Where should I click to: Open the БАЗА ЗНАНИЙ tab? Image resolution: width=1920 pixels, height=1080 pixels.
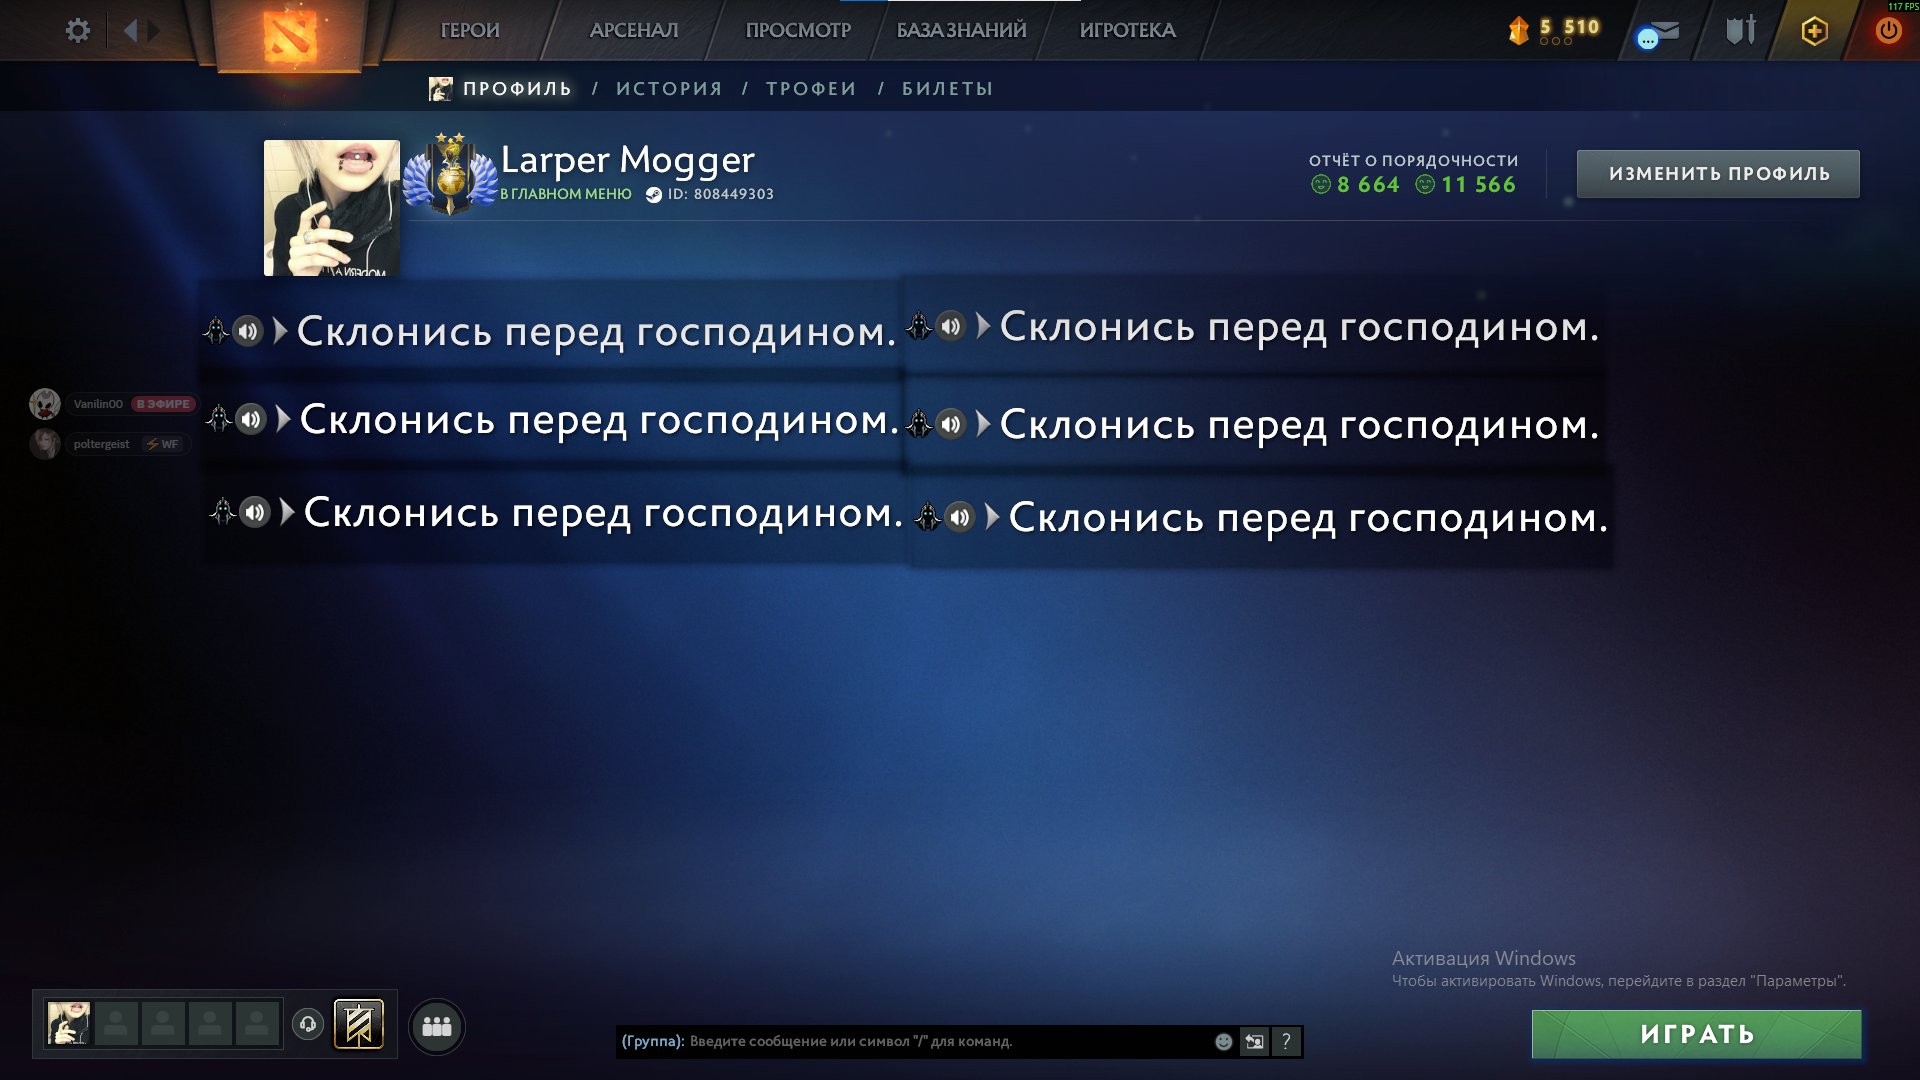point(961,31)
